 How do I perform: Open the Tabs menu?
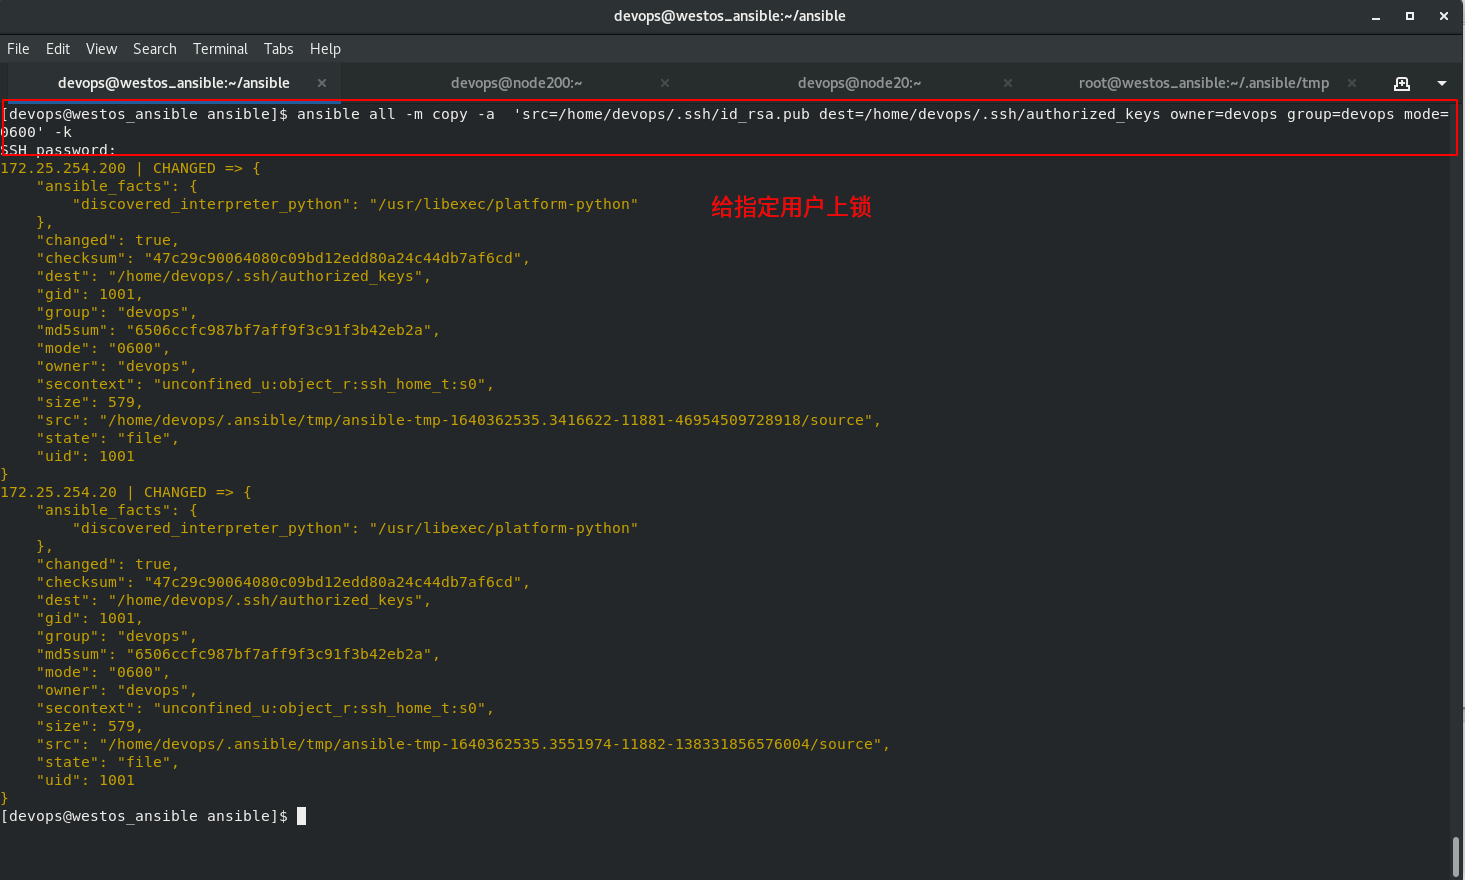278,48
